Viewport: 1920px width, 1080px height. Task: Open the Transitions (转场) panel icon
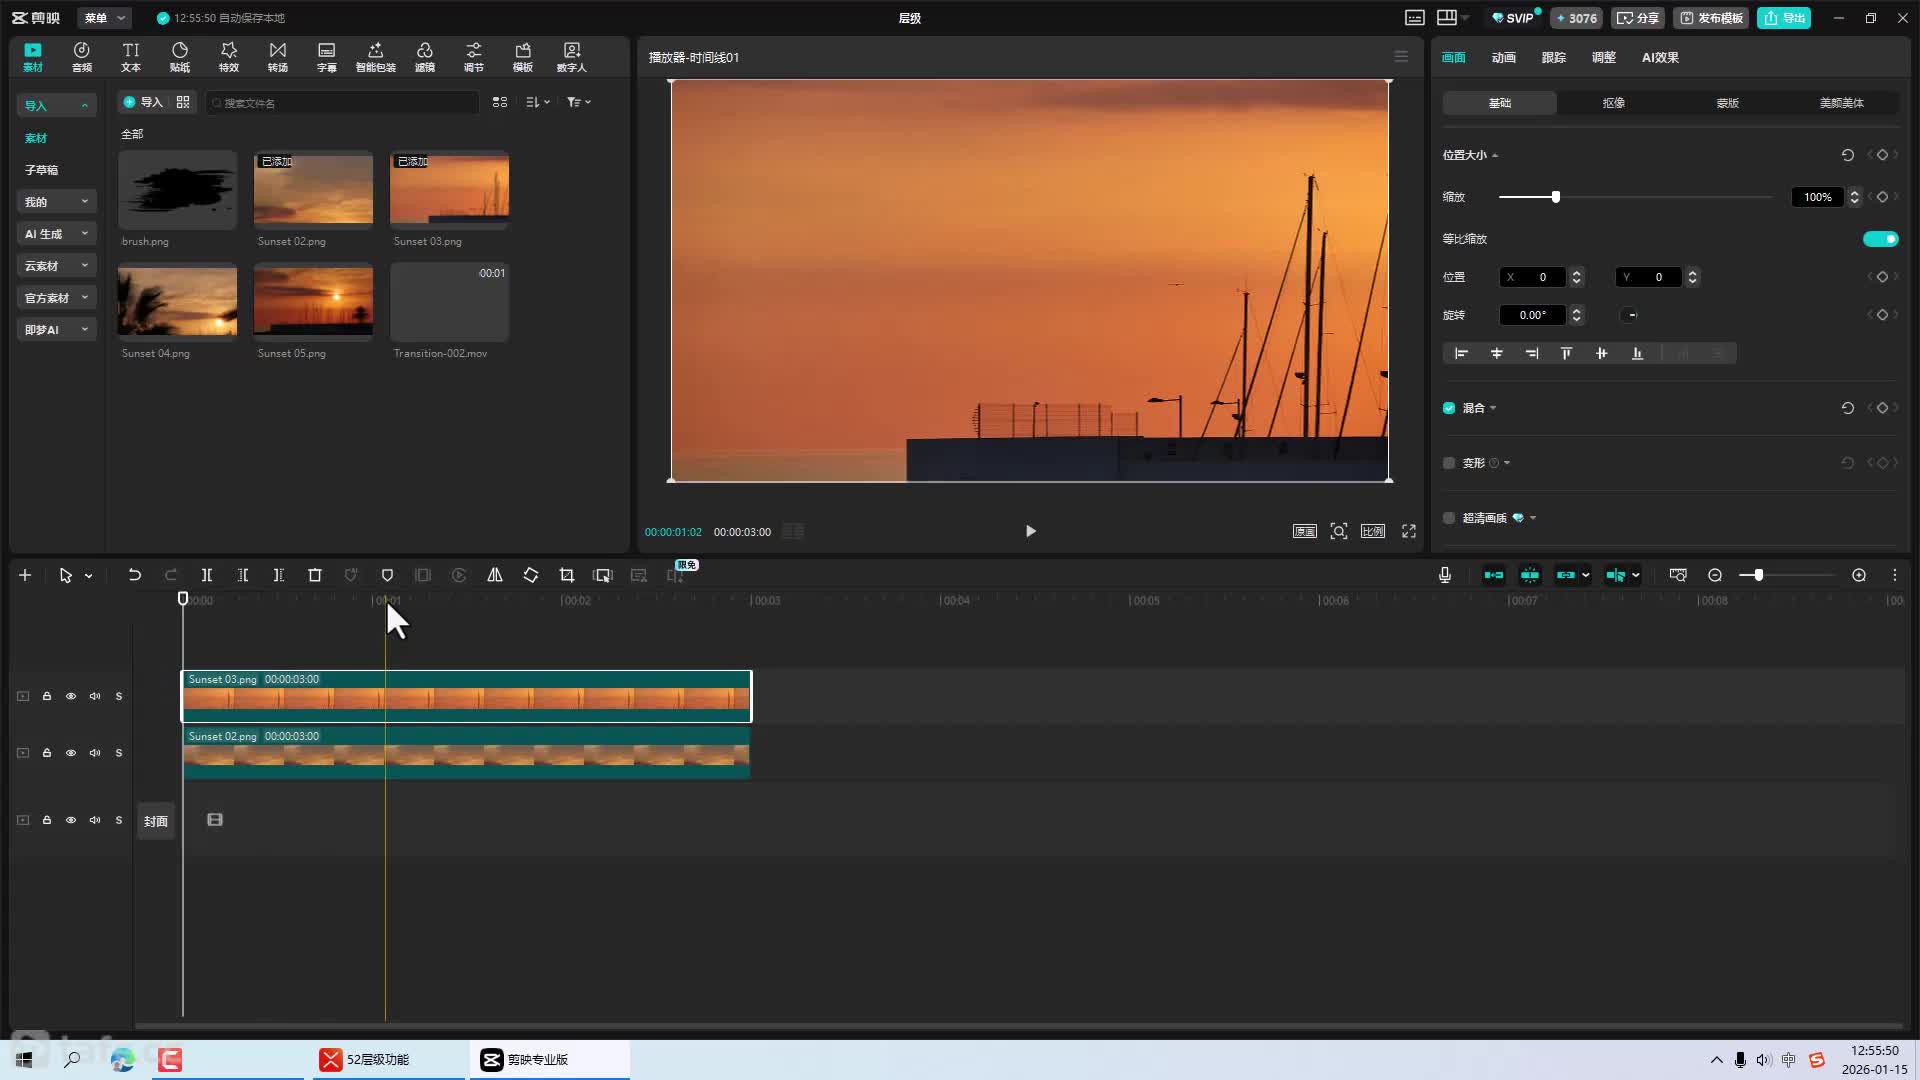[278, 57]
